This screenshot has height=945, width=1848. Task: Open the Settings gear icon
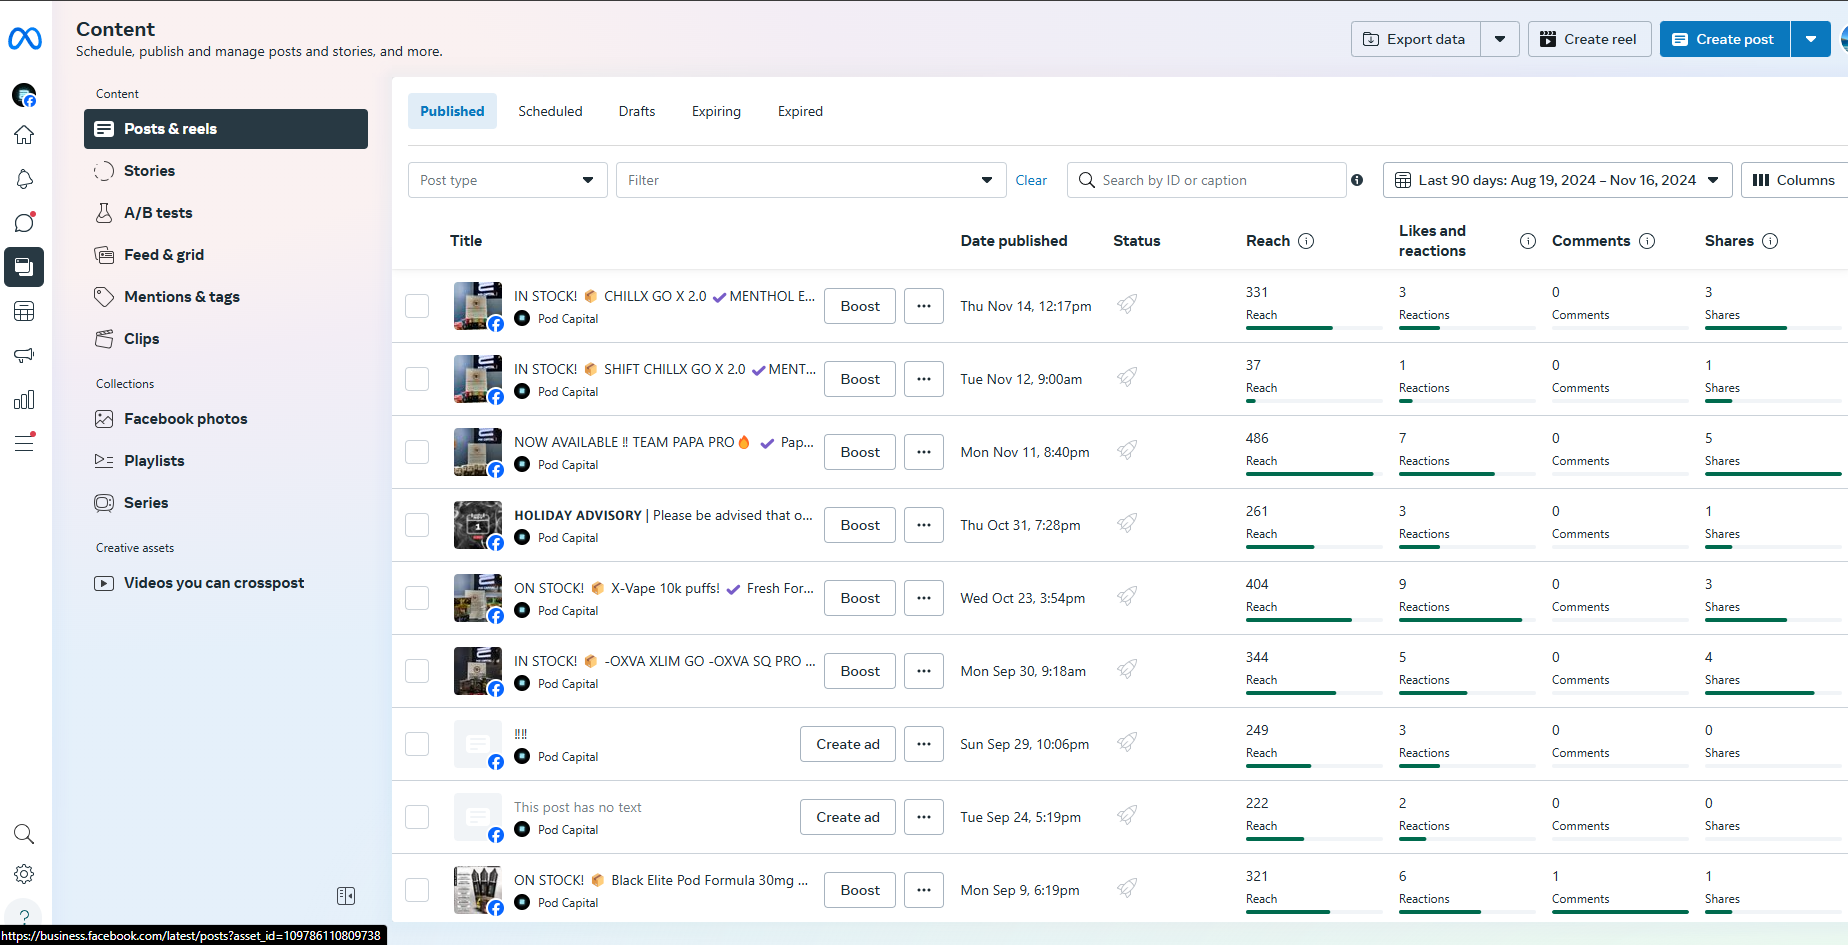[x=24, y=874]
